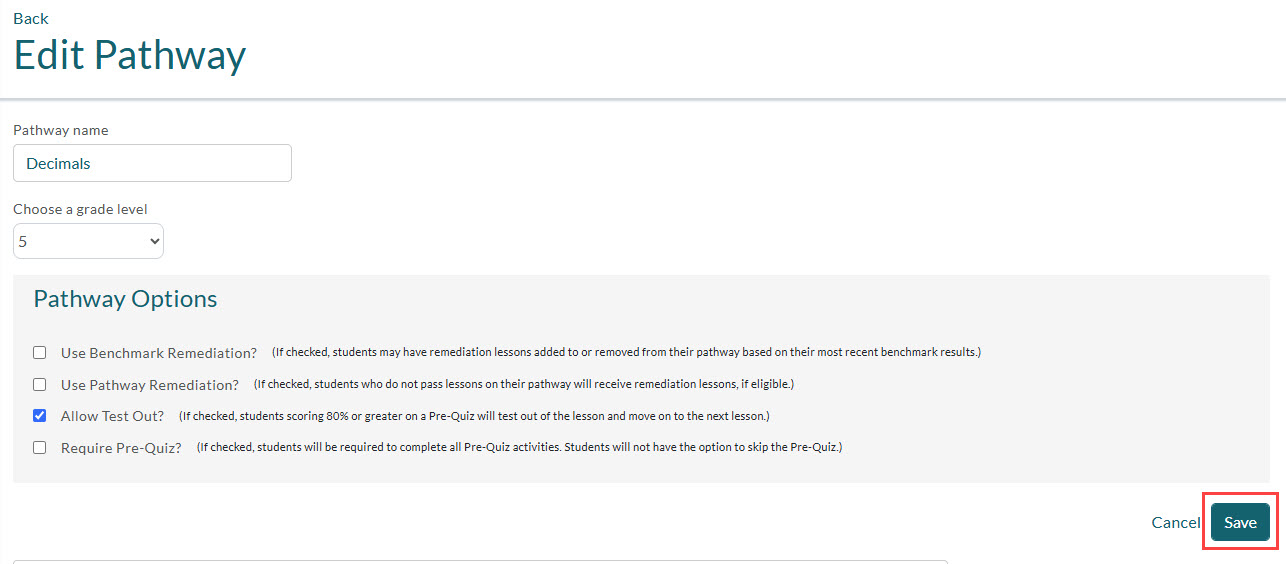The width and height of the screenshot is (1286, 564).
Task: Click the "Use Pathway Remediation?" label text
Action: click(150, 385)
